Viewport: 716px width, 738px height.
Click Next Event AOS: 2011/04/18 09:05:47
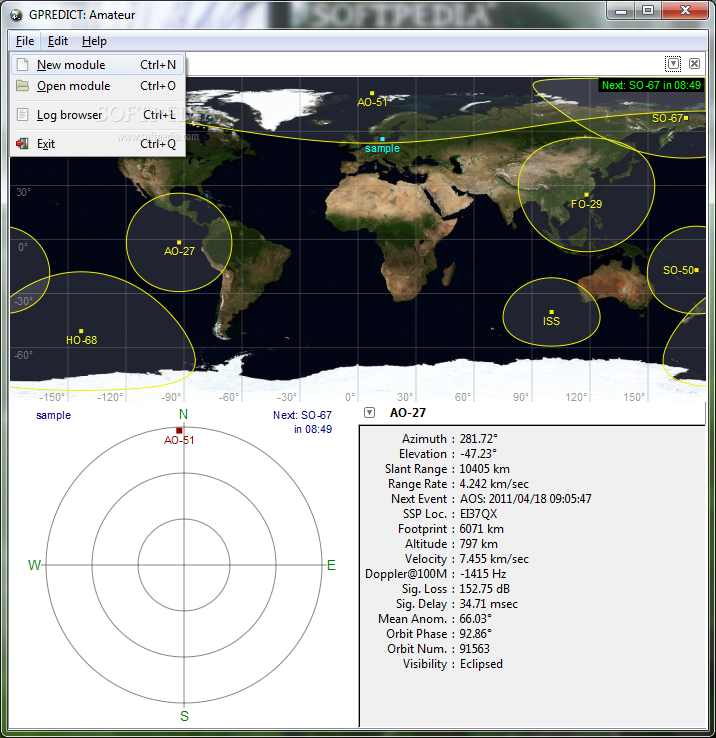pos(525,499)
